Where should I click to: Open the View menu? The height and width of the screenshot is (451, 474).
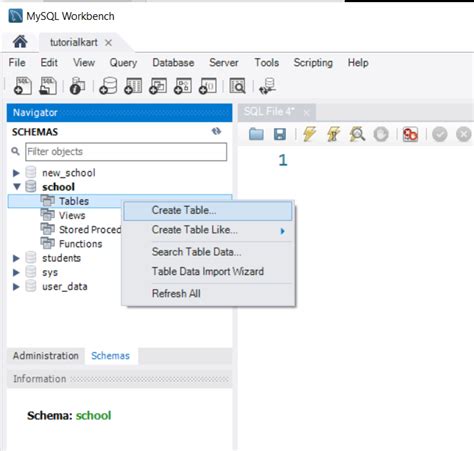(x=84, y=63)
